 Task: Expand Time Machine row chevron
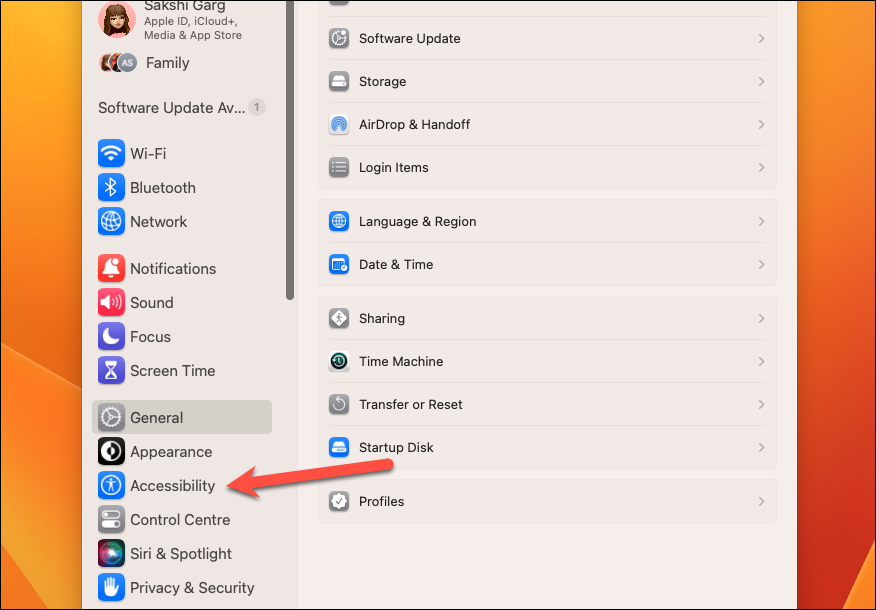pyautogui.click(x=761, y=361)
